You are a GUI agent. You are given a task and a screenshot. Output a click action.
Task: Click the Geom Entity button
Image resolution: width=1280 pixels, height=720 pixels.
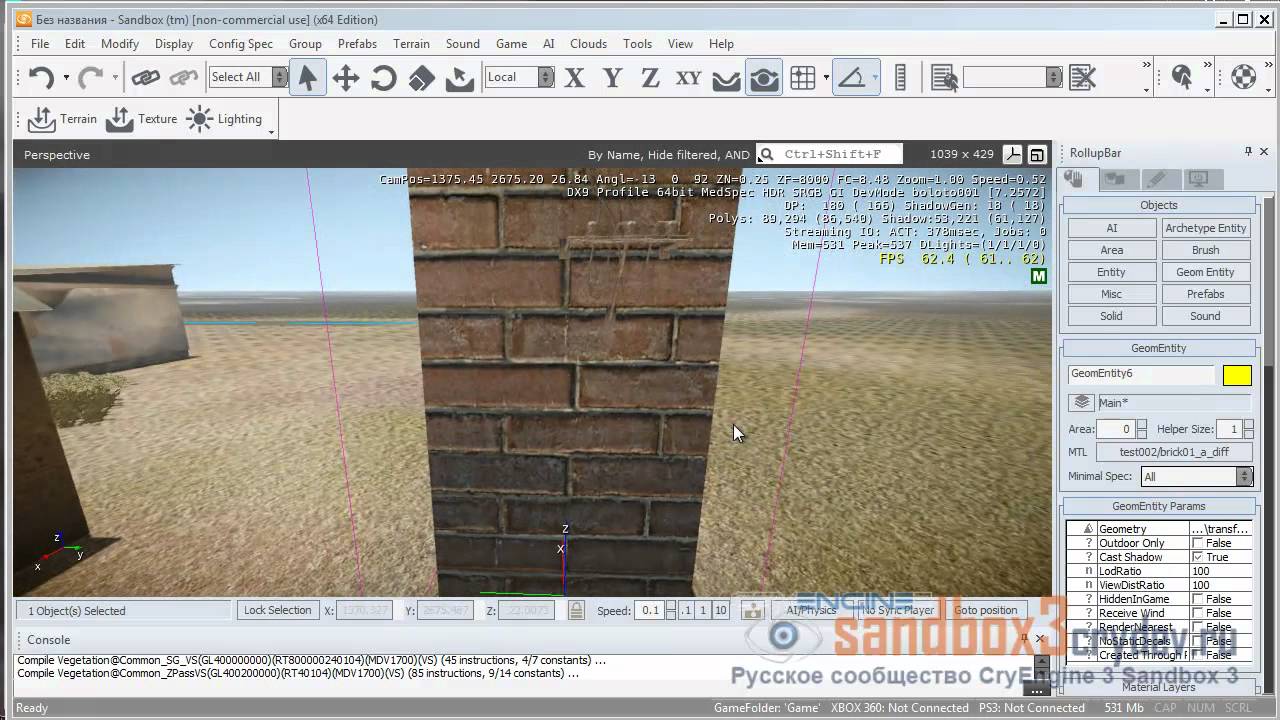1205,272
